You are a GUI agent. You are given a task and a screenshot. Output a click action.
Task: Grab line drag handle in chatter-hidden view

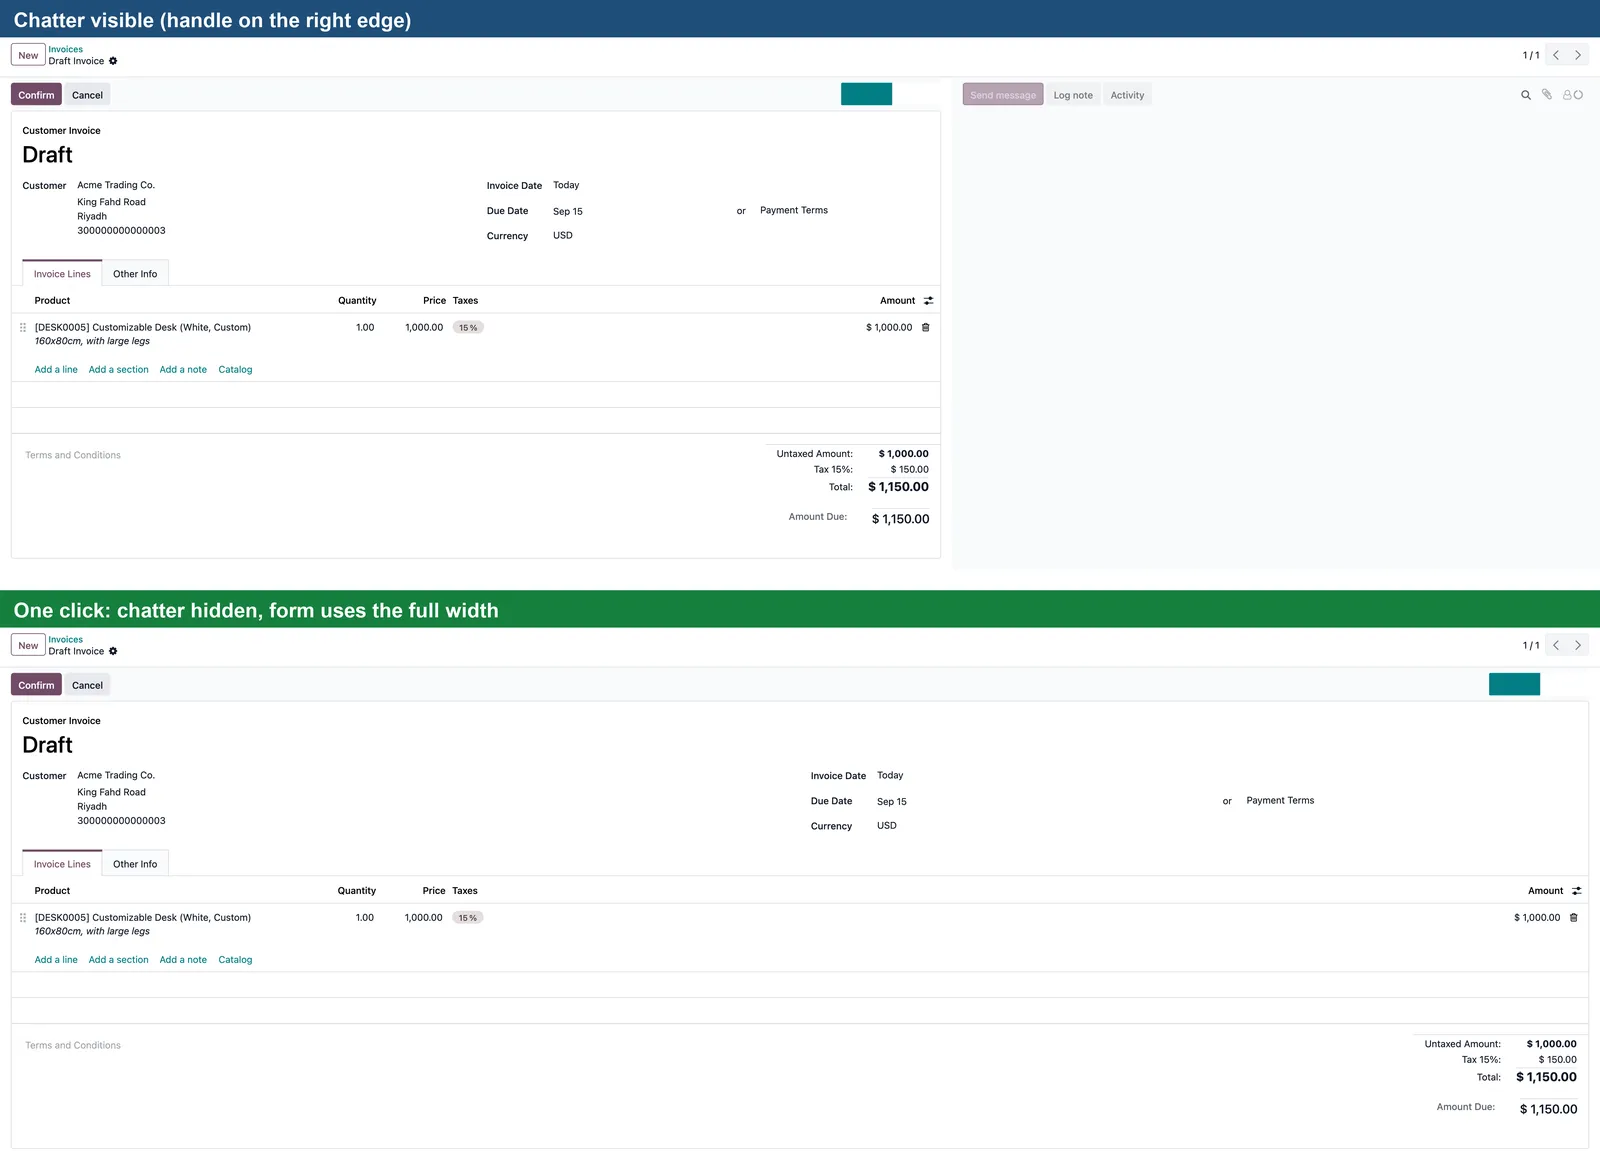coord(23,917)
